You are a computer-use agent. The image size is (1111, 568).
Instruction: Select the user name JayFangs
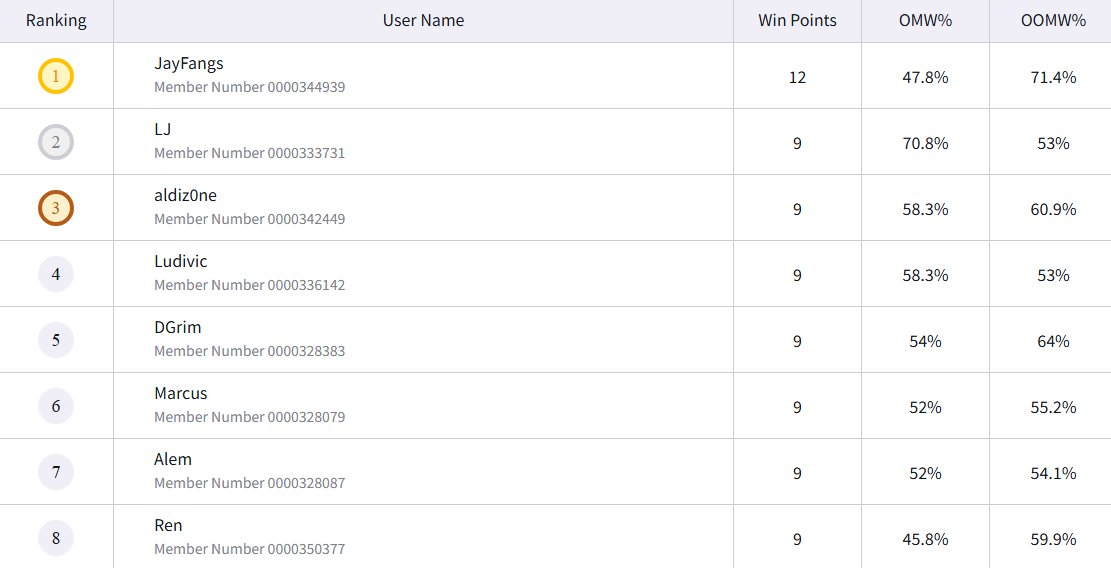[188, 63]
